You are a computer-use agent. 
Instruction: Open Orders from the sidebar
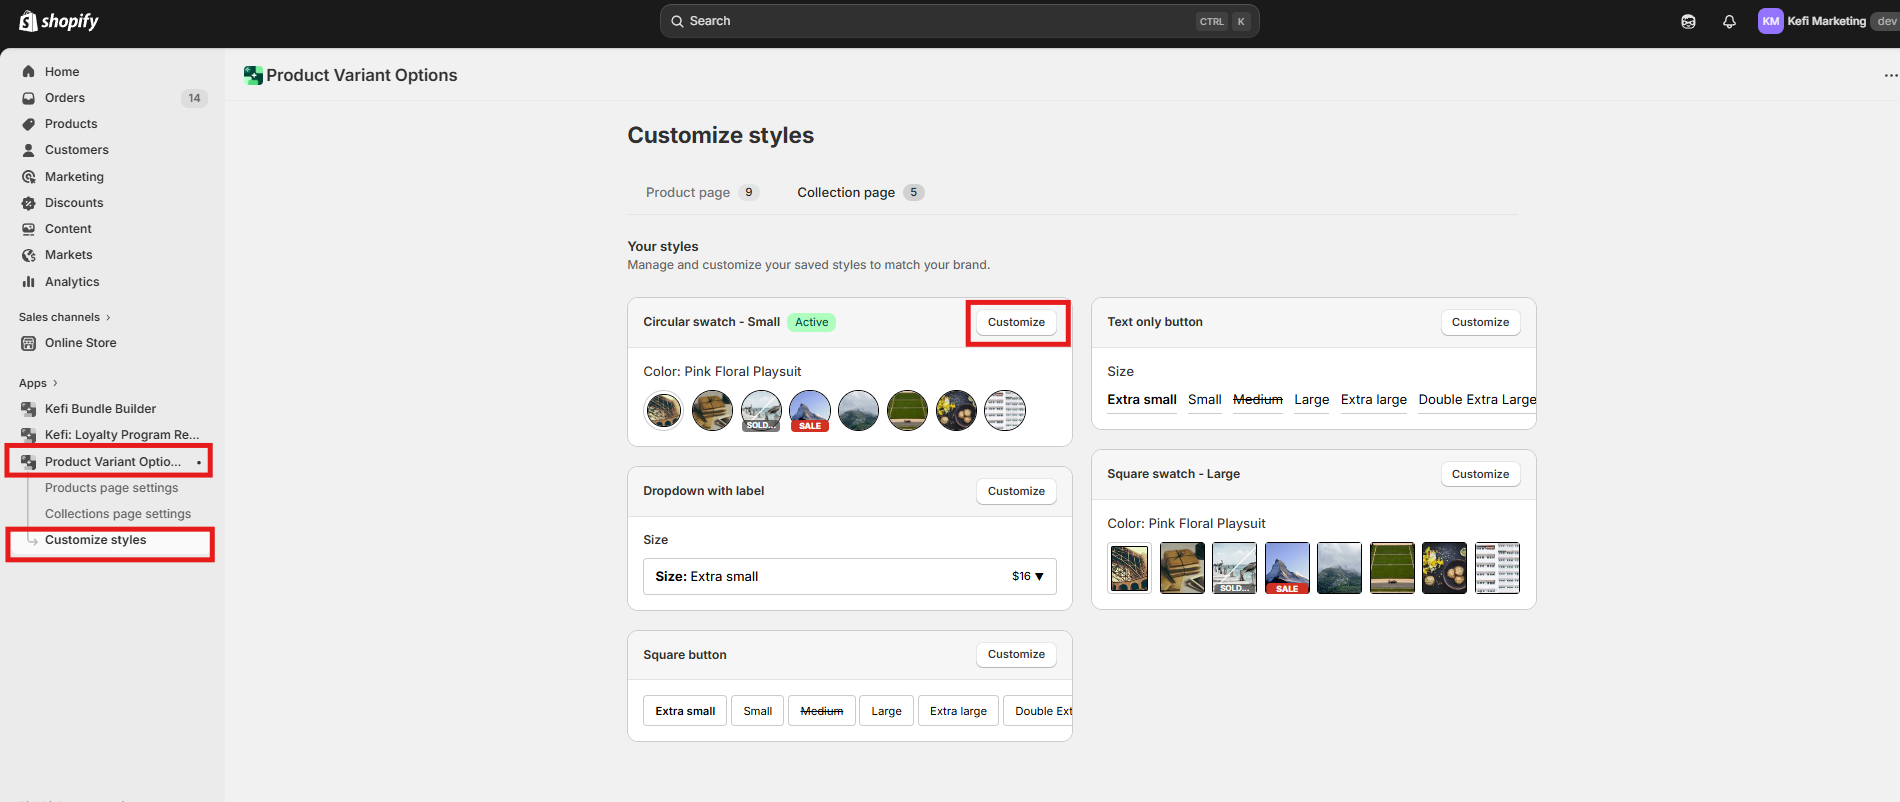coord(65,98)
